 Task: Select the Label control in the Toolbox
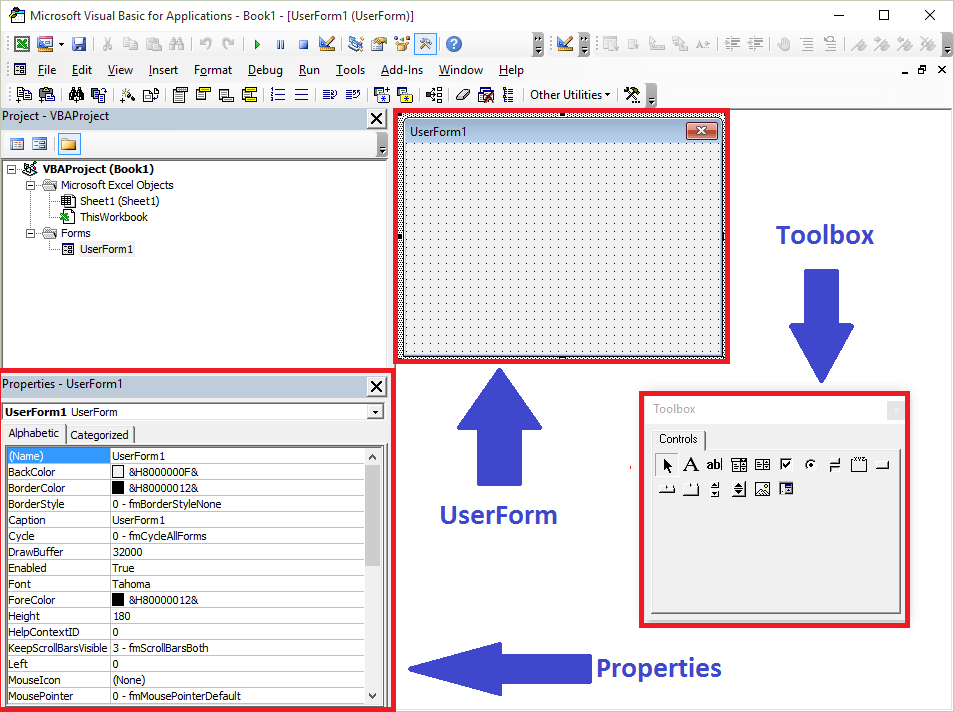(x=690, y=464)
